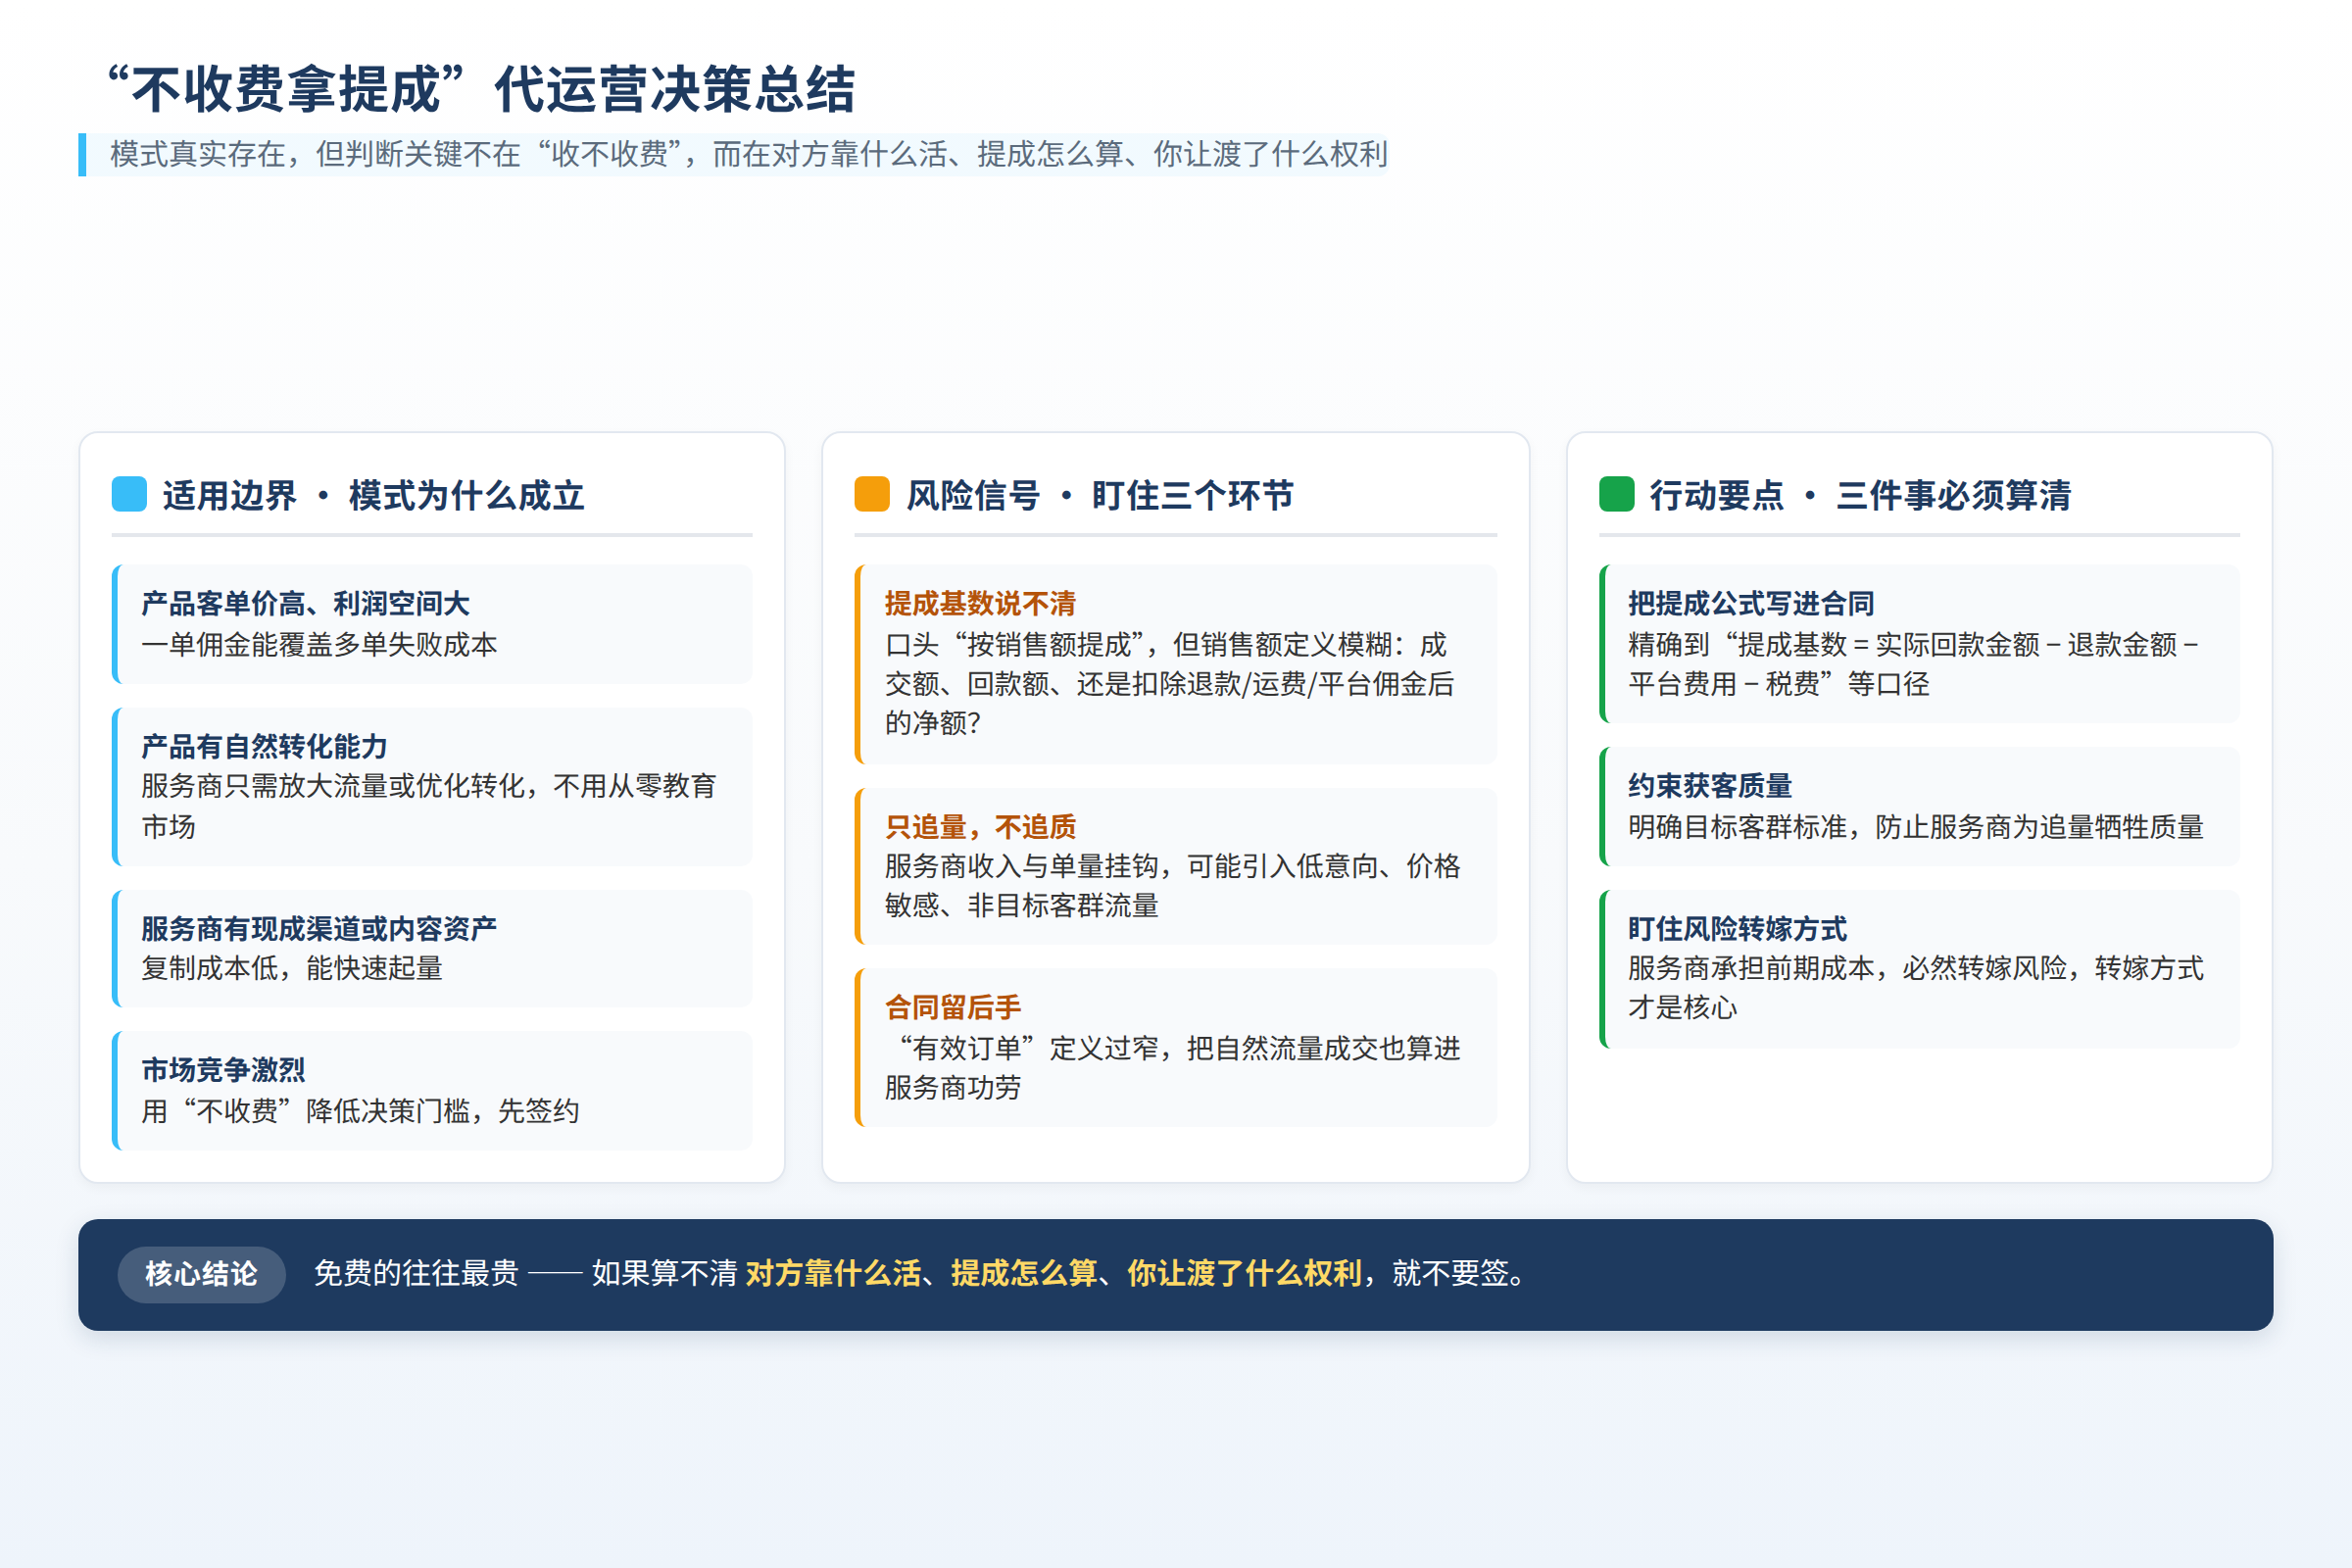Click the highlighted phrase 对方靠什么活 in conclusion
2352x1568 pixels.
[833, 1274]
